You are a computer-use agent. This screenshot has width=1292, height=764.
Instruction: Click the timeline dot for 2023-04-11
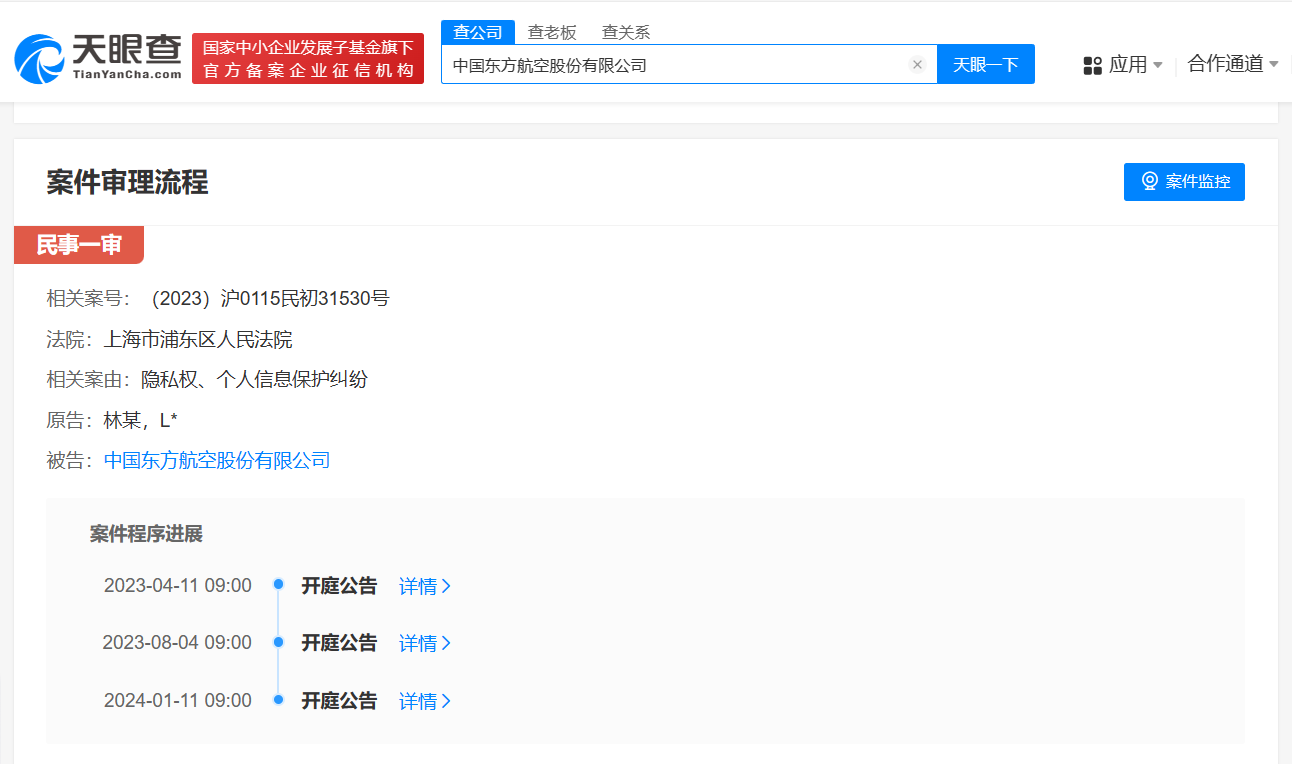[277, 584]
